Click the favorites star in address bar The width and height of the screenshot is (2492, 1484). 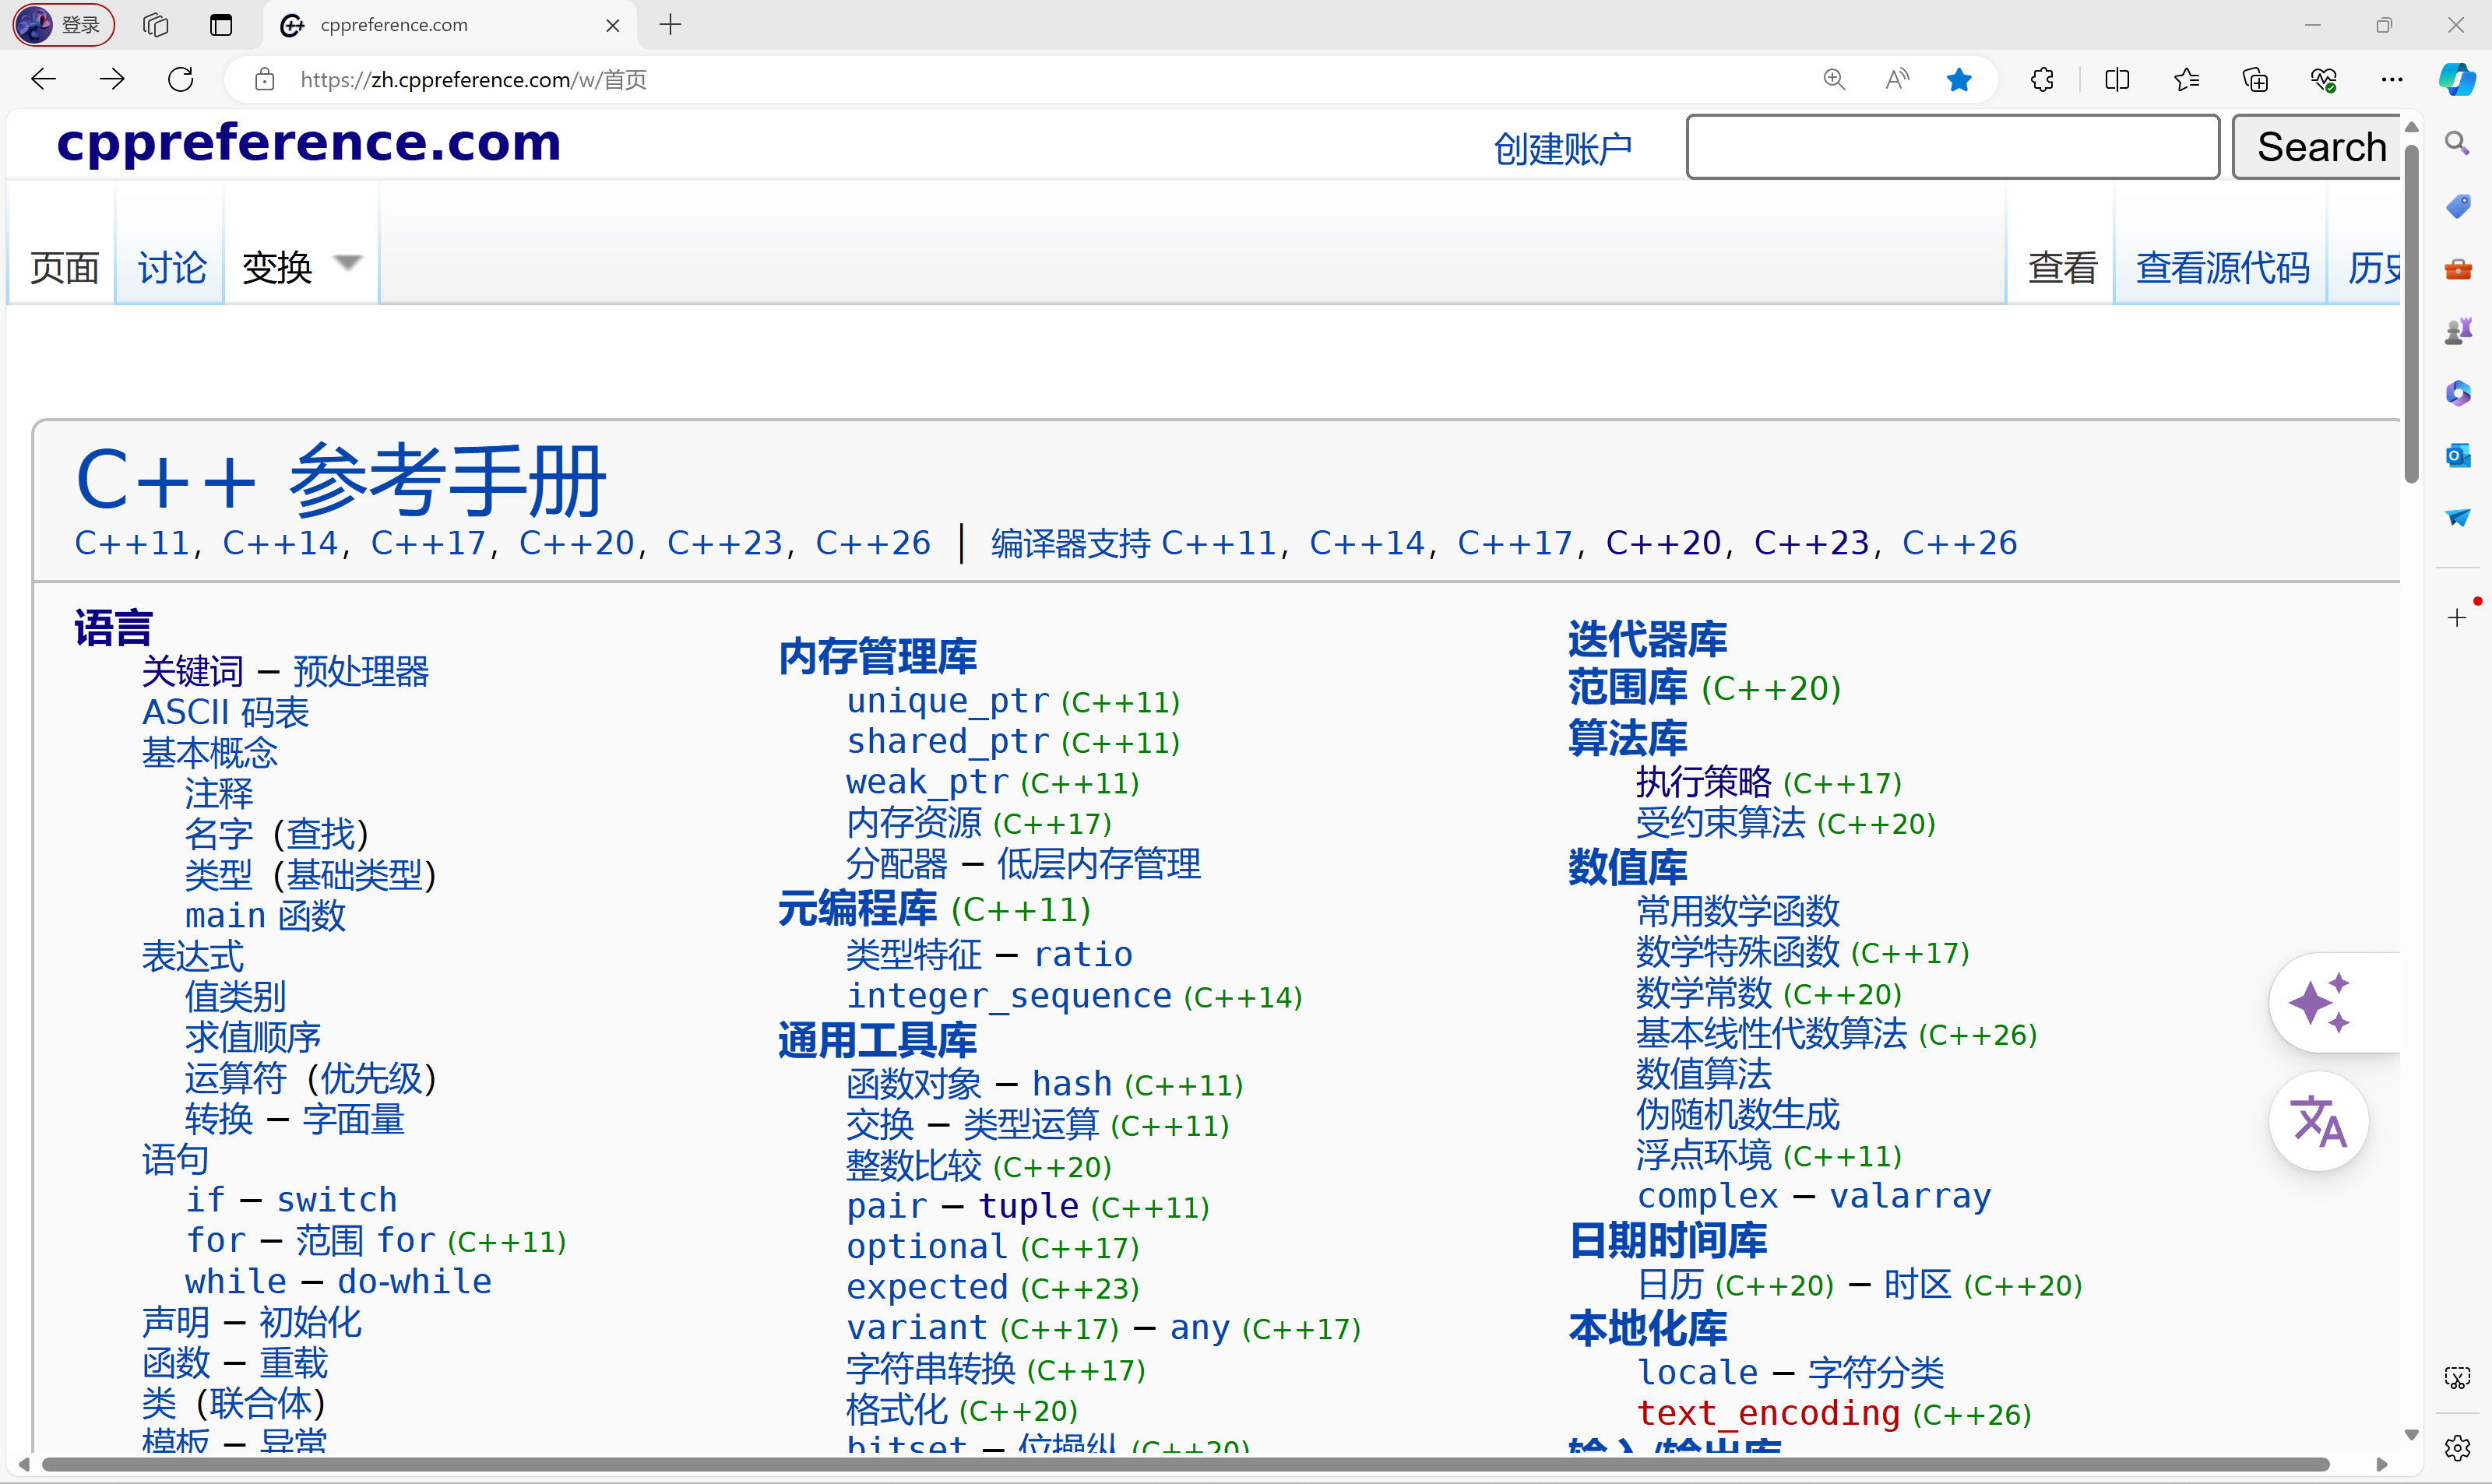point(1959,80)
